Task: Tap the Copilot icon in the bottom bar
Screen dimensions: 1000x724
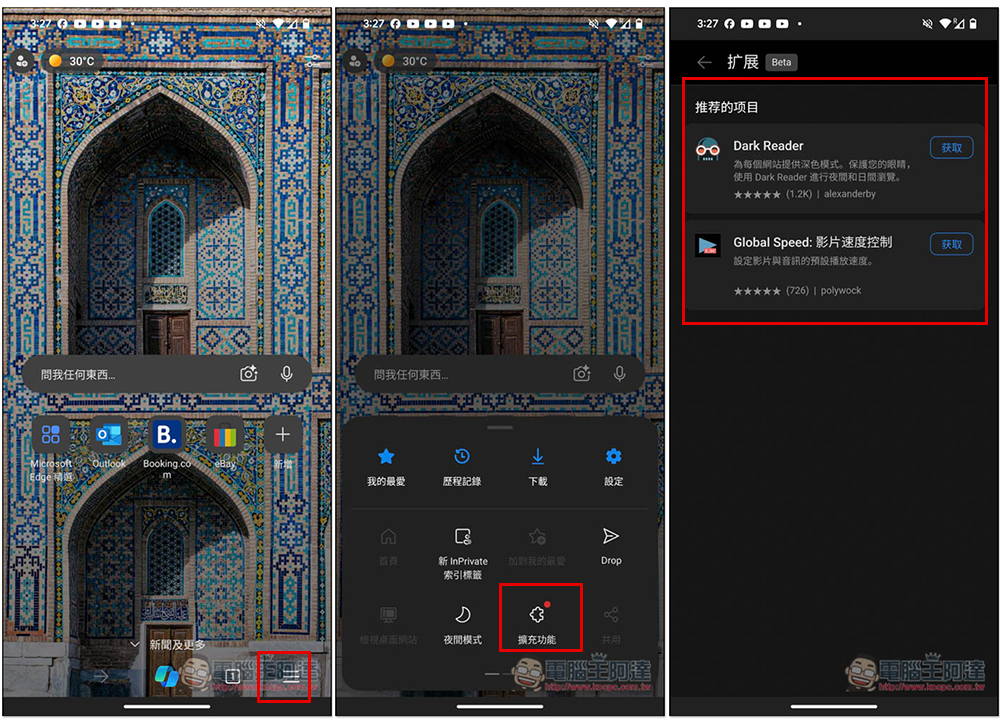Action: (x=167, y=676)
